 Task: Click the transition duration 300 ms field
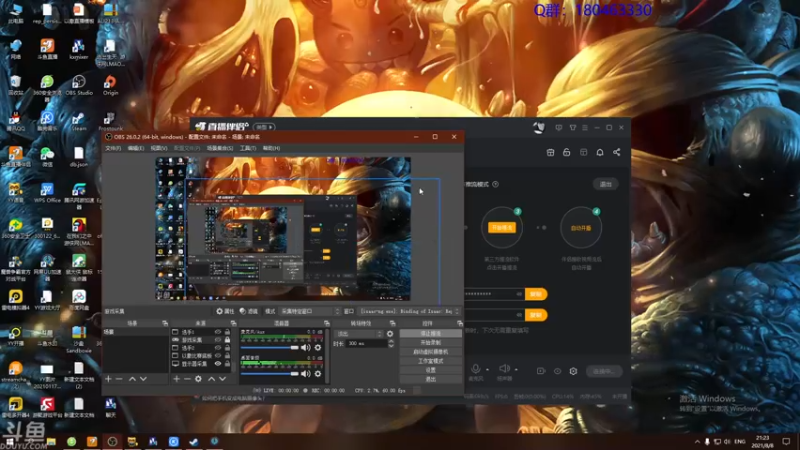[x=366, y=344]
